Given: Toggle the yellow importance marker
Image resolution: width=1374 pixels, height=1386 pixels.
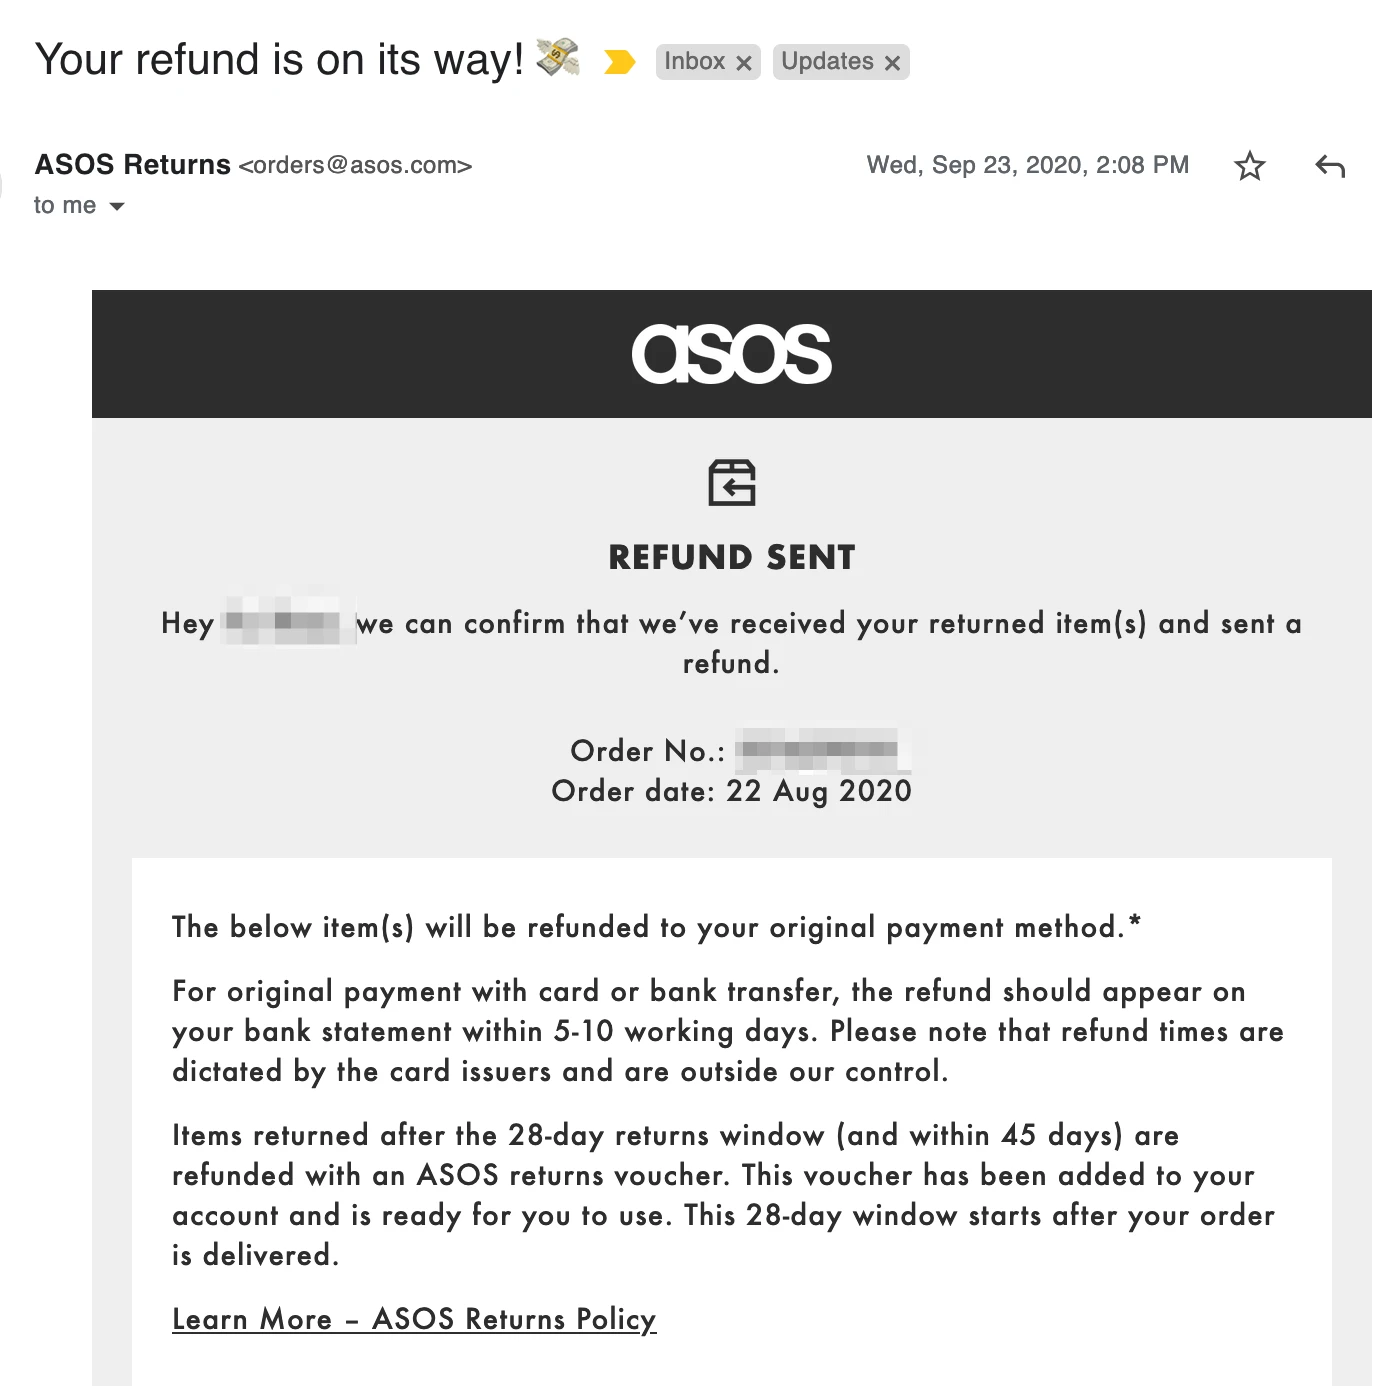Looking at the screenshot, I should 619,62.
